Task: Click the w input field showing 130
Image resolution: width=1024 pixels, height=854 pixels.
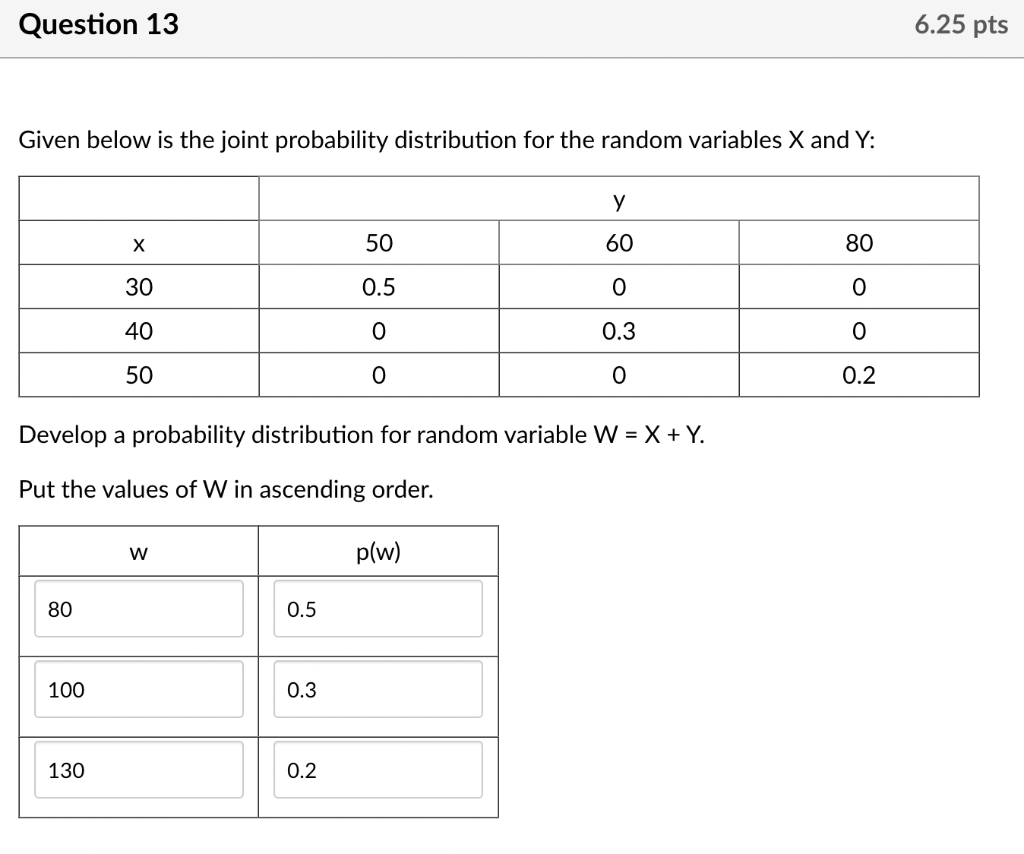Action: coord(139,769)
